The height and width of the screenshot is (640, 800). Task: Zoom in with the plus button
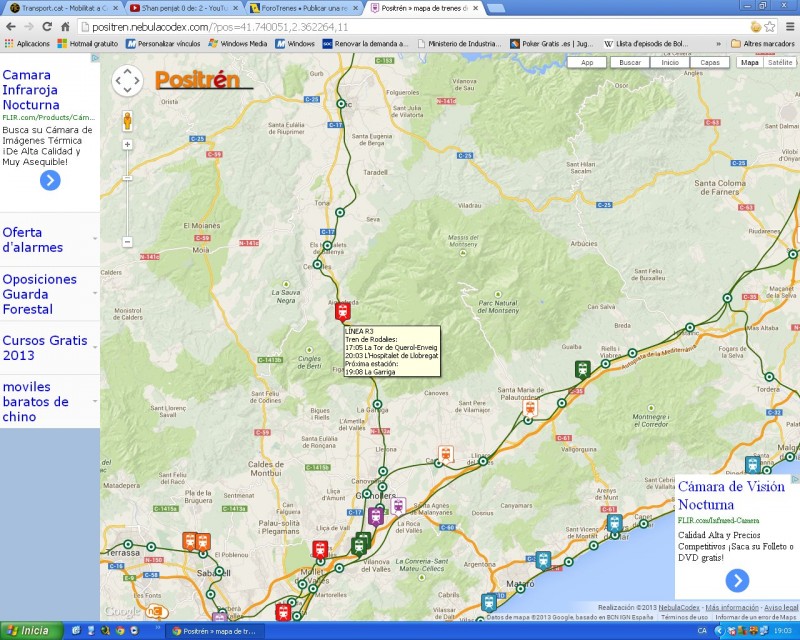(128, 145)
